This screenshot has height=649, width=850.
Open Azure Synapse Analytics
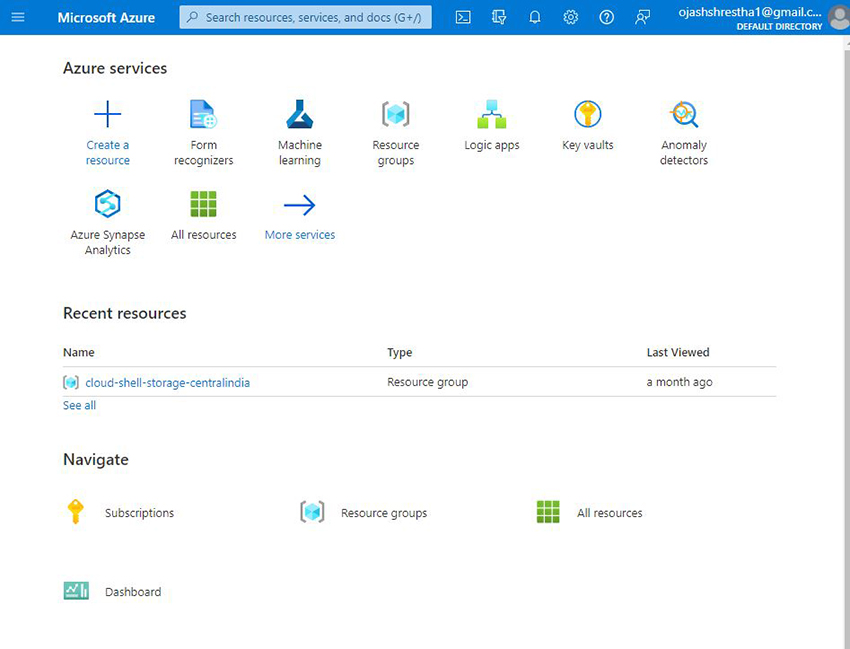(107, 205)
